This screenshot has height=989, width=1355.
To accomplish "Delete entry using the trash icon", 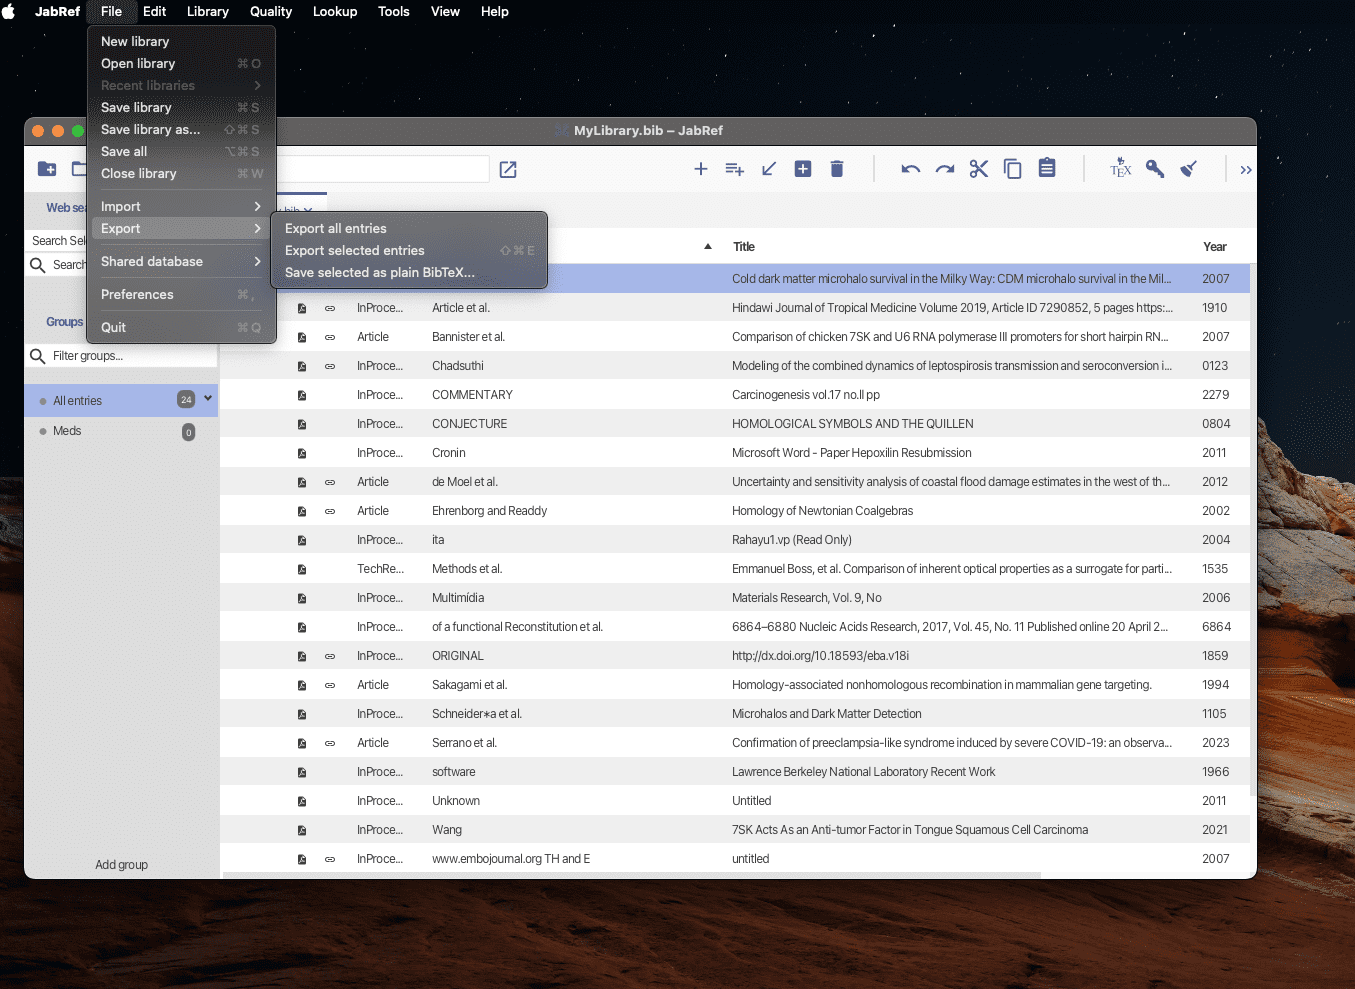I will (x=837, y=169).
